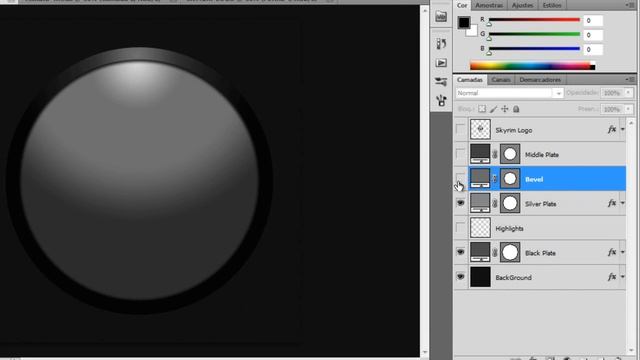
Task: Open the Actions panel play icon
Action: 441,63
